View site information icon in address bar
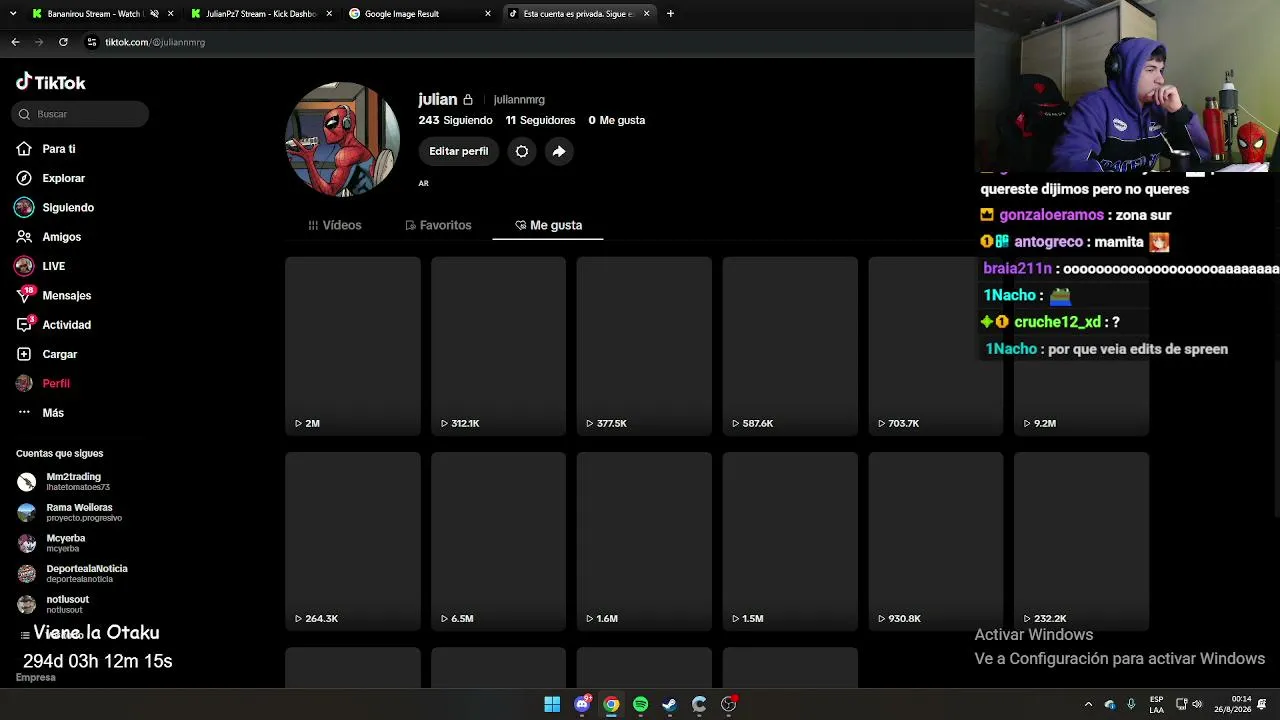1280x720 pixels. [x=92, y=42]
